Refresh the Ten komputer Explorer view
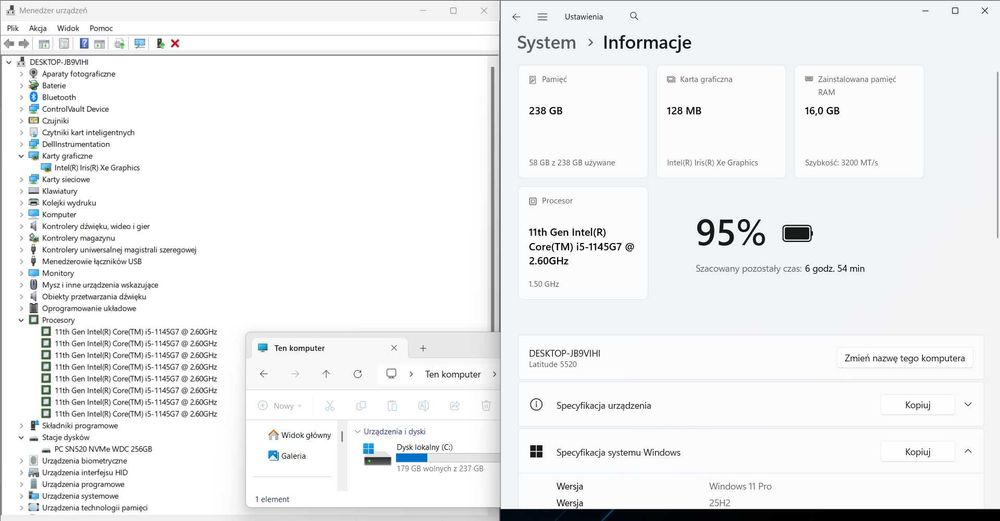Image resolution: width=1000 pixels, height=521 pixels. tap(357, 374)
